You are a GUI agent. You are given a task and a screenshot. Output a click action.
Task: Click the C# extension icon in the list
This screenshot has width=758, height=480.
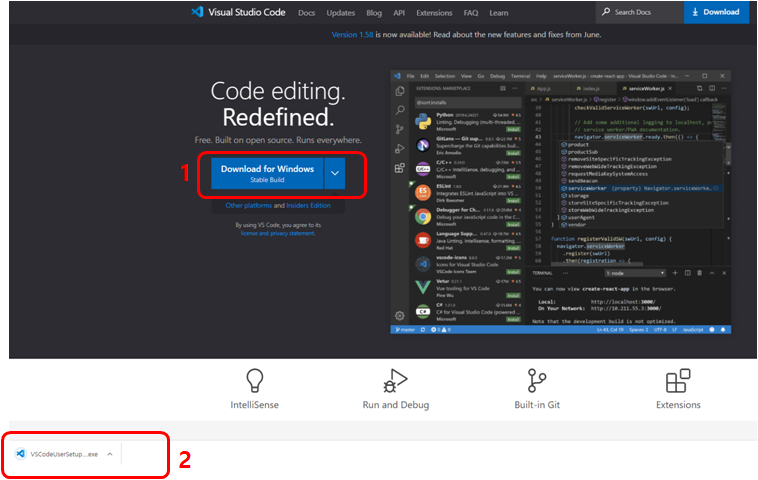tap(423, 311)
